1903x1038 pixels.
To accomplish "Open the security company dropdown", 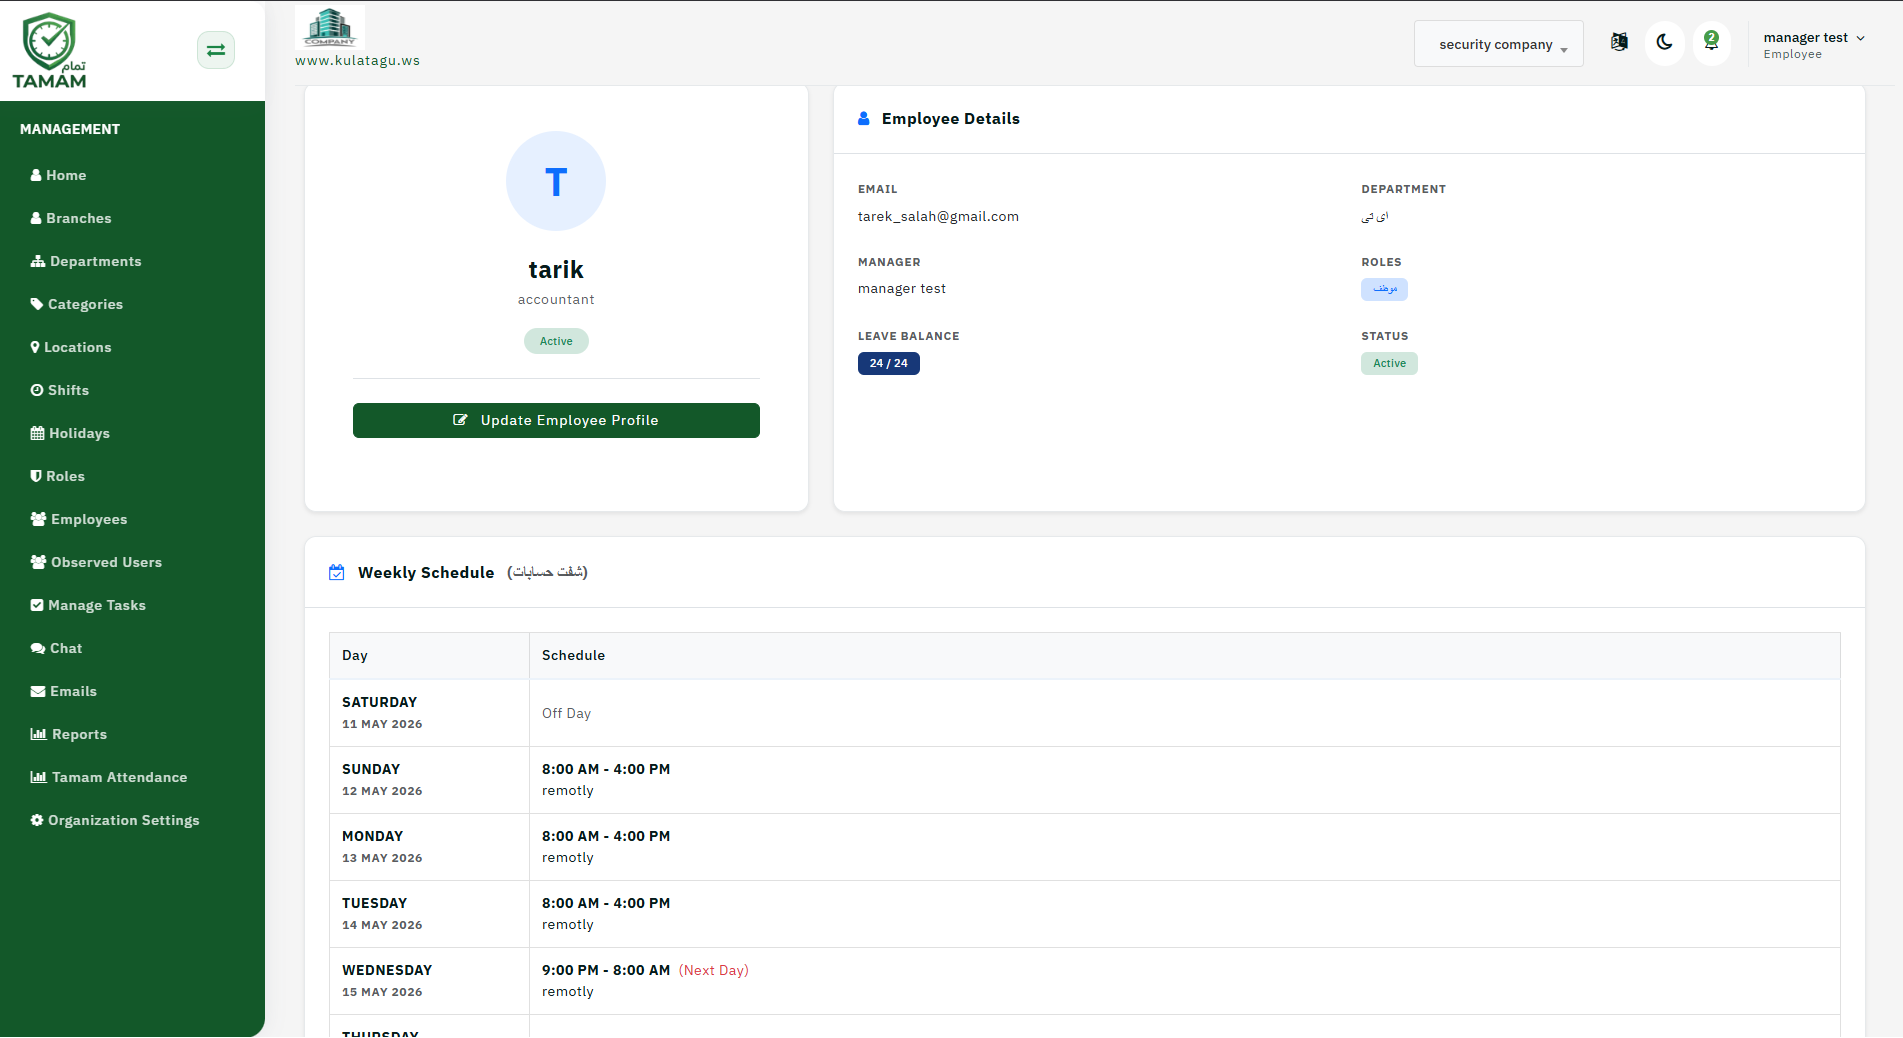I will pos(1498,44).
